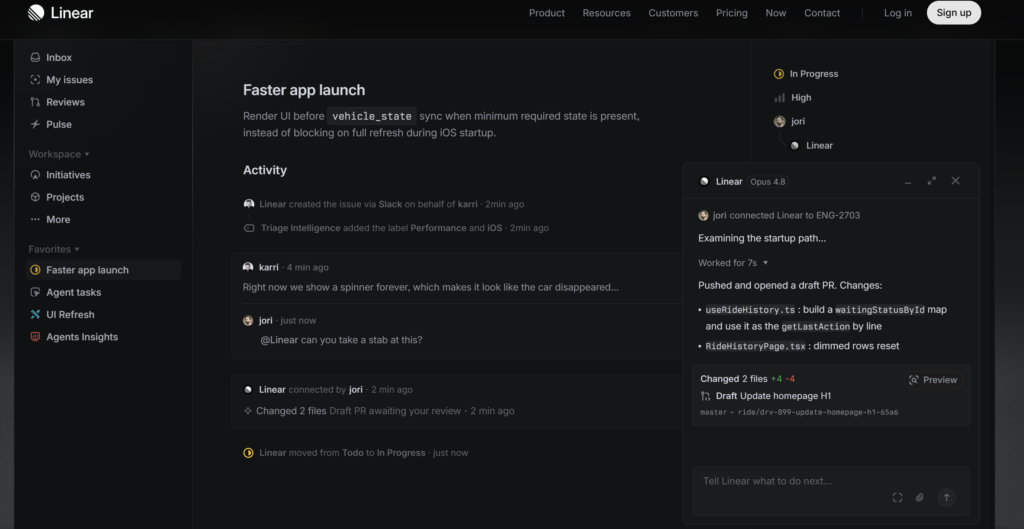
Task: Open the Now page
Action: 776,13
